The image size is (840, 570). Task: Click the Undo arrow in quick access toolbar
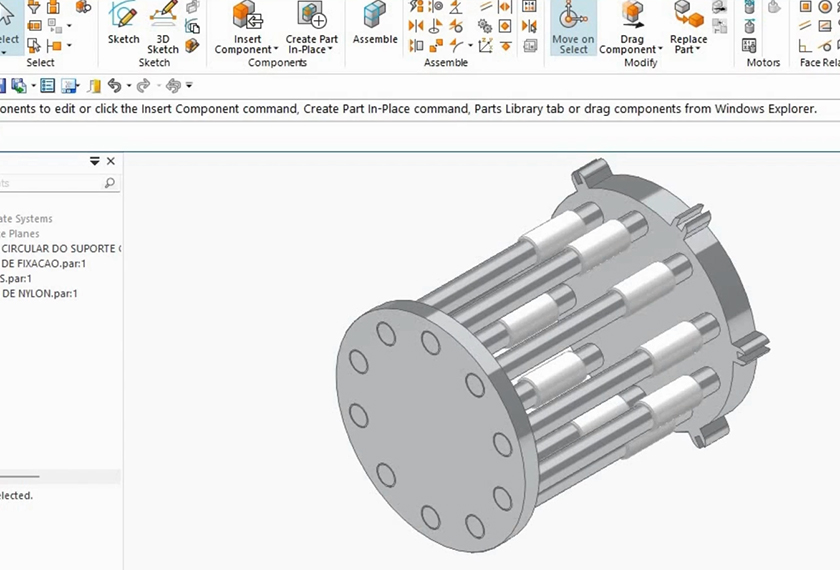[115, 86]
